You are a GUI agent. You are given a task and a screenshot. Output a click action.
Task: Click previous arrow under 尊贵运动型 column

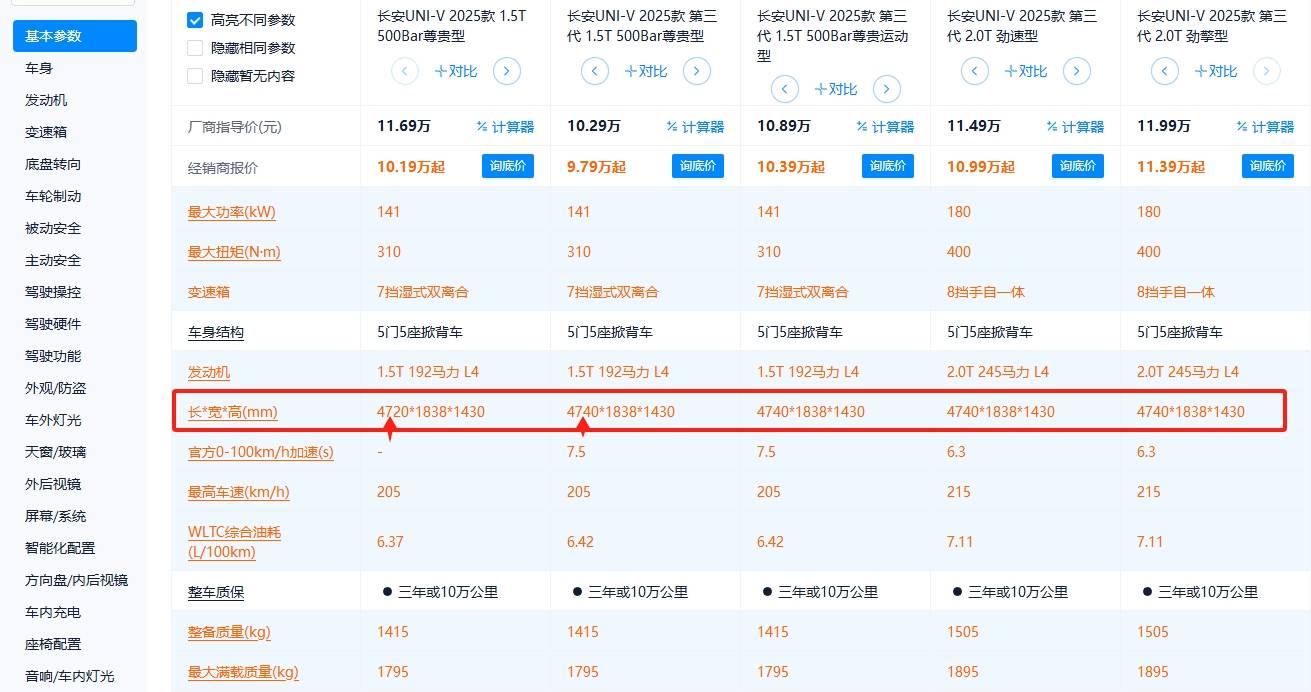[x=785, y=89]
